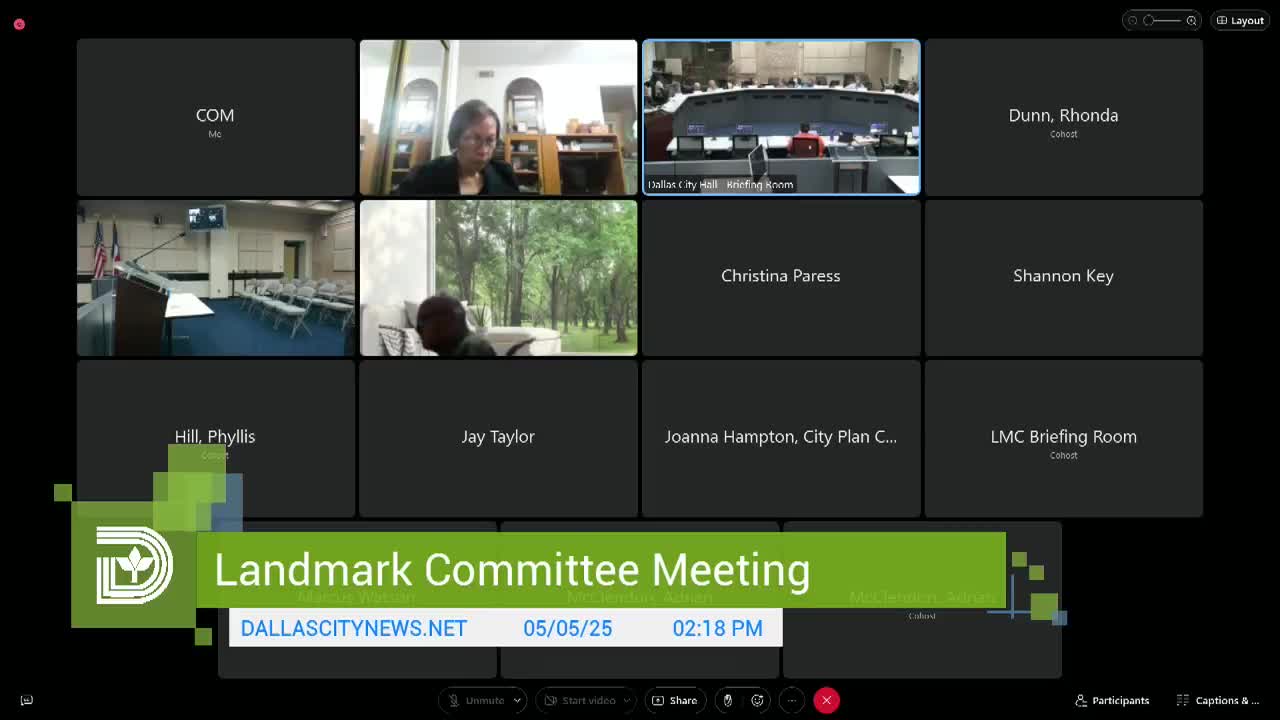Open the Reactions emoji icon
The height and width of the screenshot is (720, 1280).
(757, 700)
